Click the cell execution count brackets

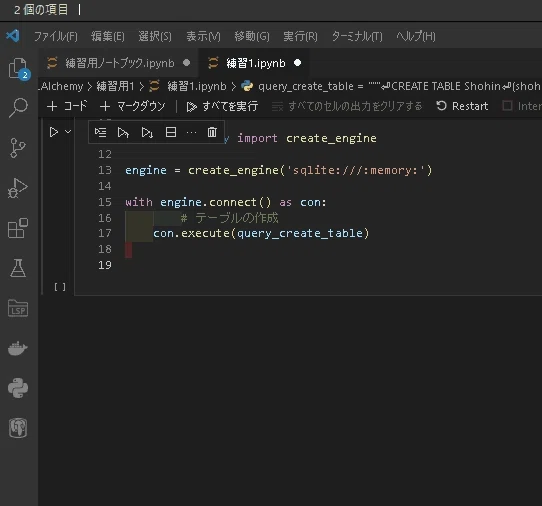(60, 287)
